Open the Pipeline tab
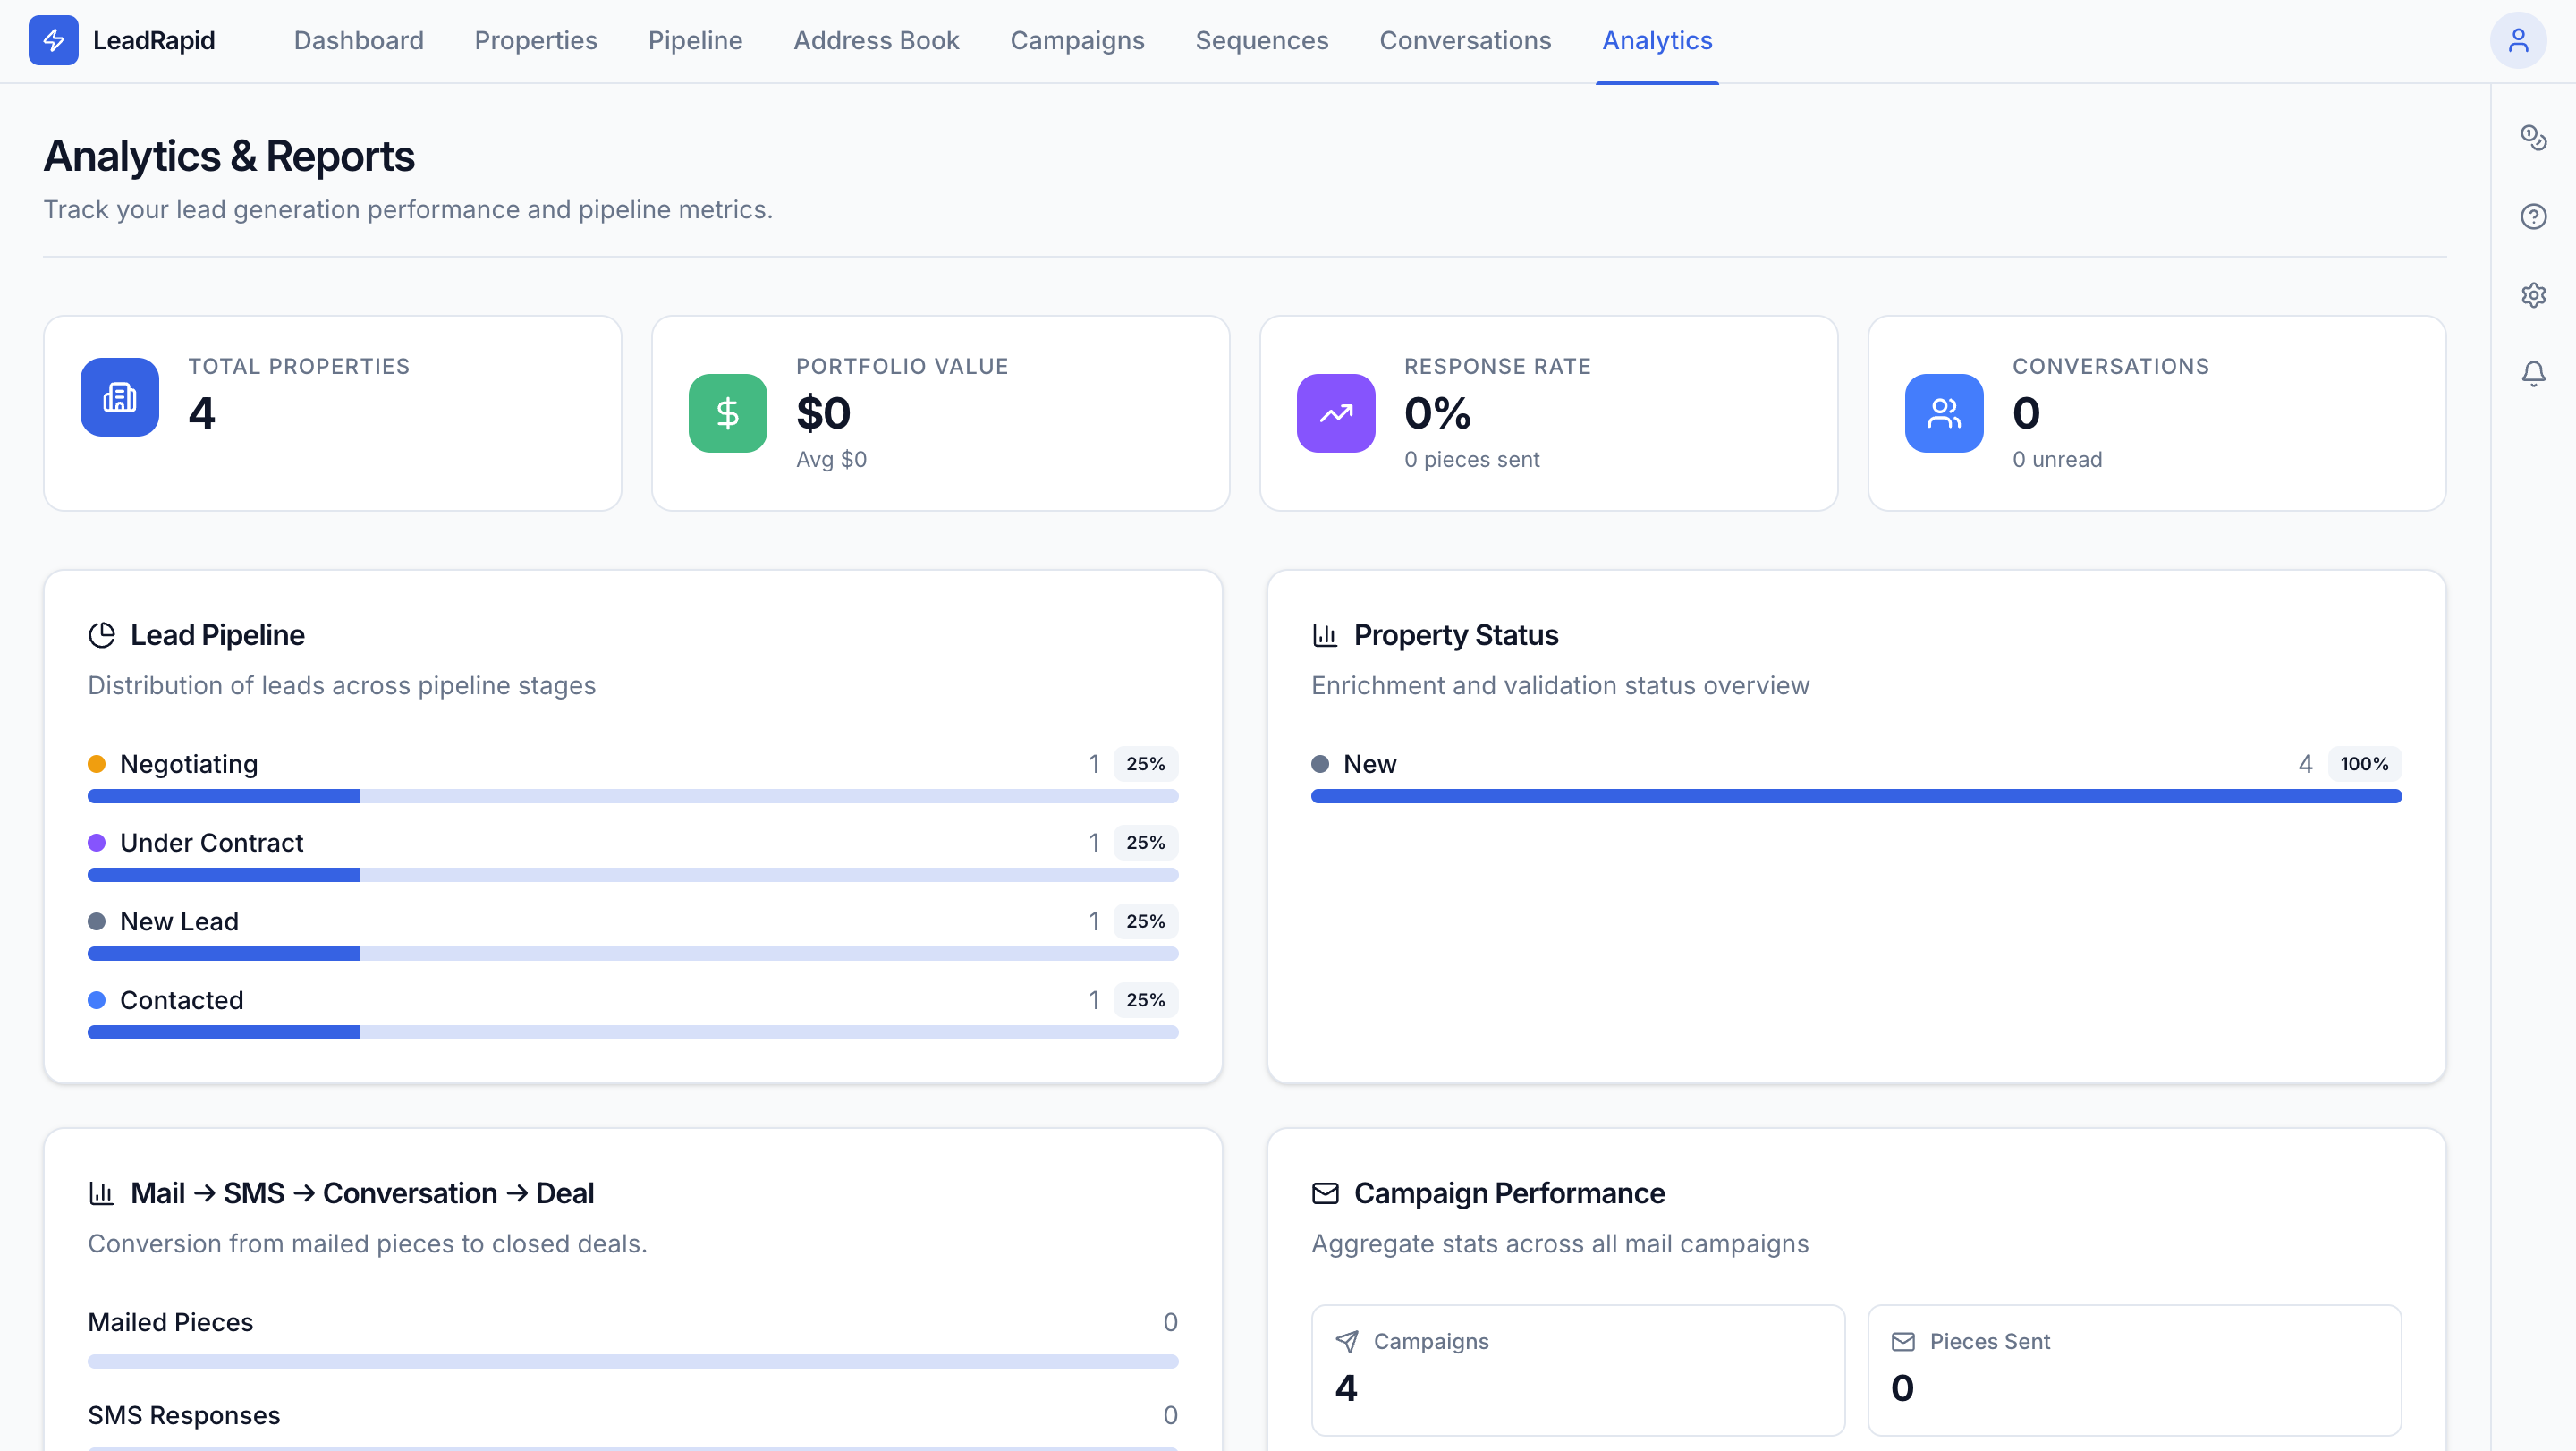2576x1451 pixels. pos(695,41)
